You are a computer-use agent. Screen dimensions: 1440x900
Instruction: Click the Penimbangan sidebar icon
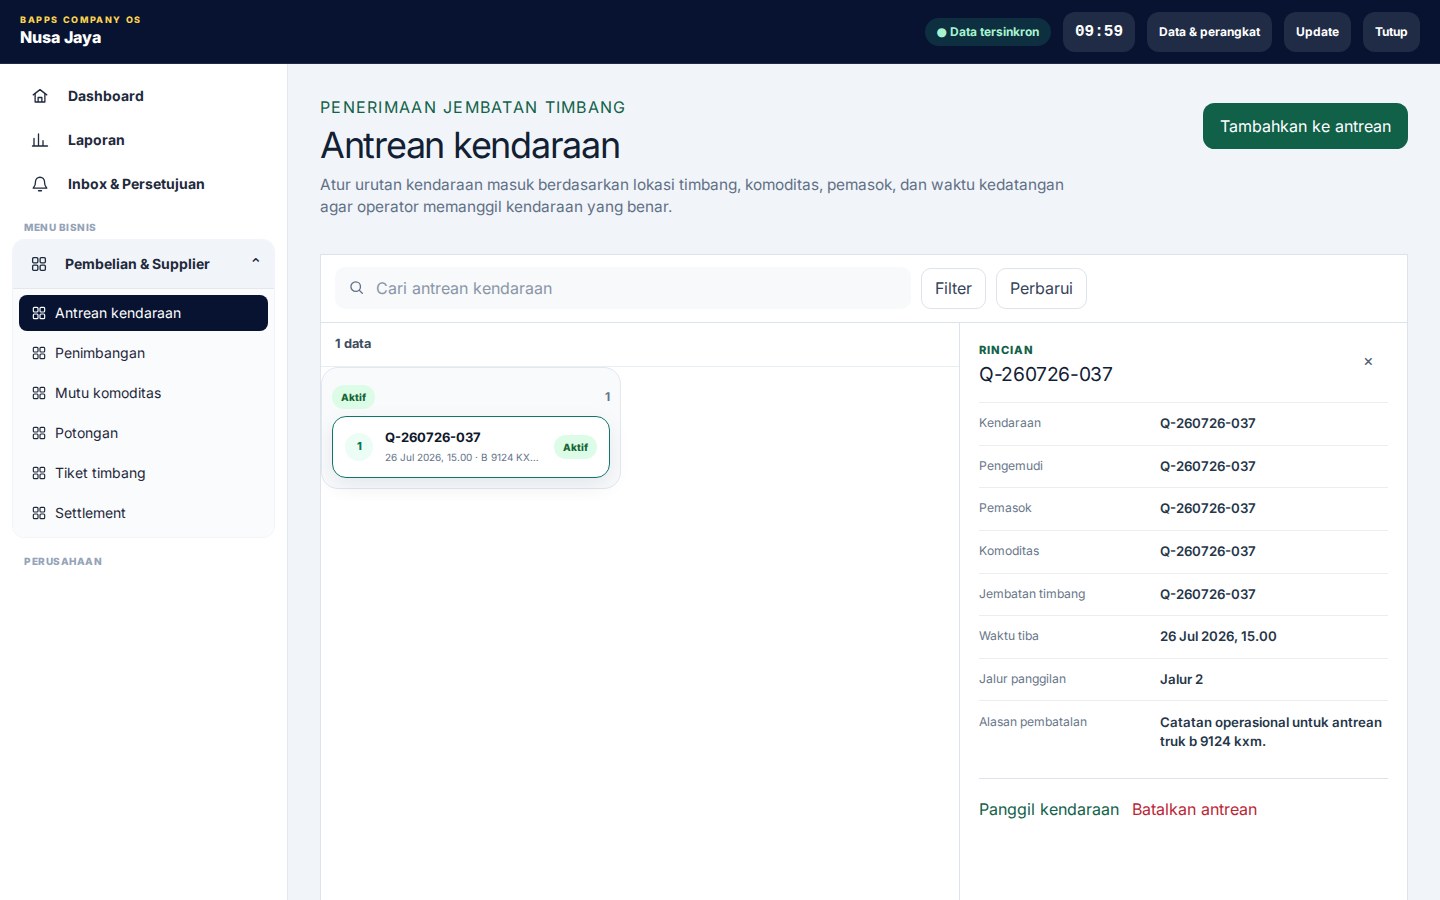(x=39, y=353)
